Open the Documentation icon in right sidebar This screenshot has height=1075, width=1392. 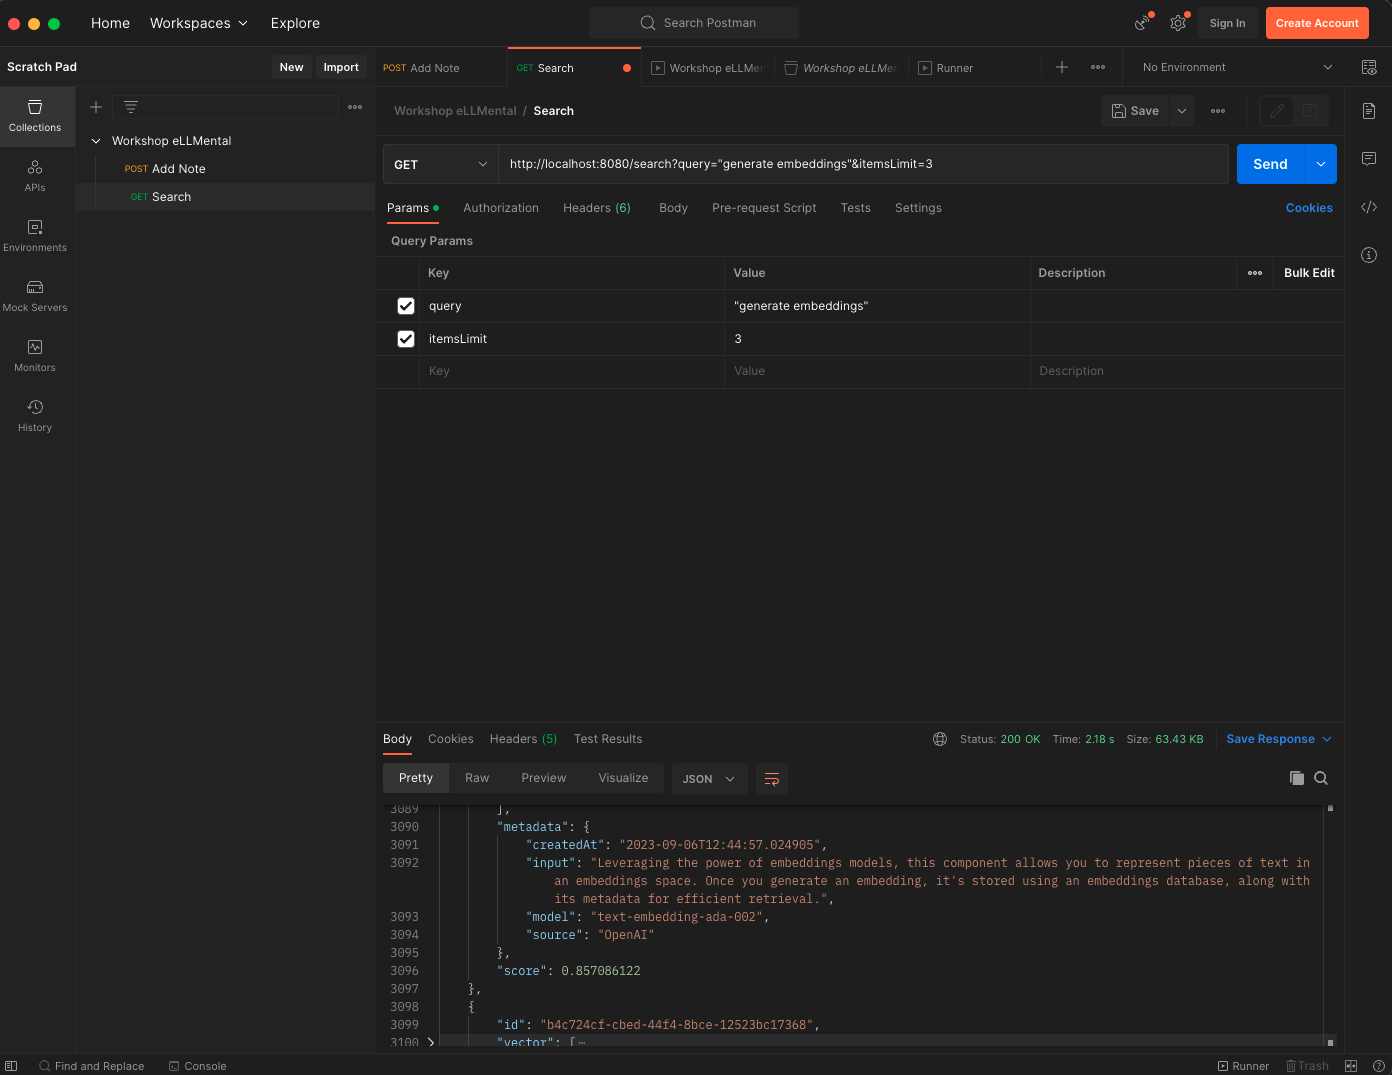[1369, 111]
